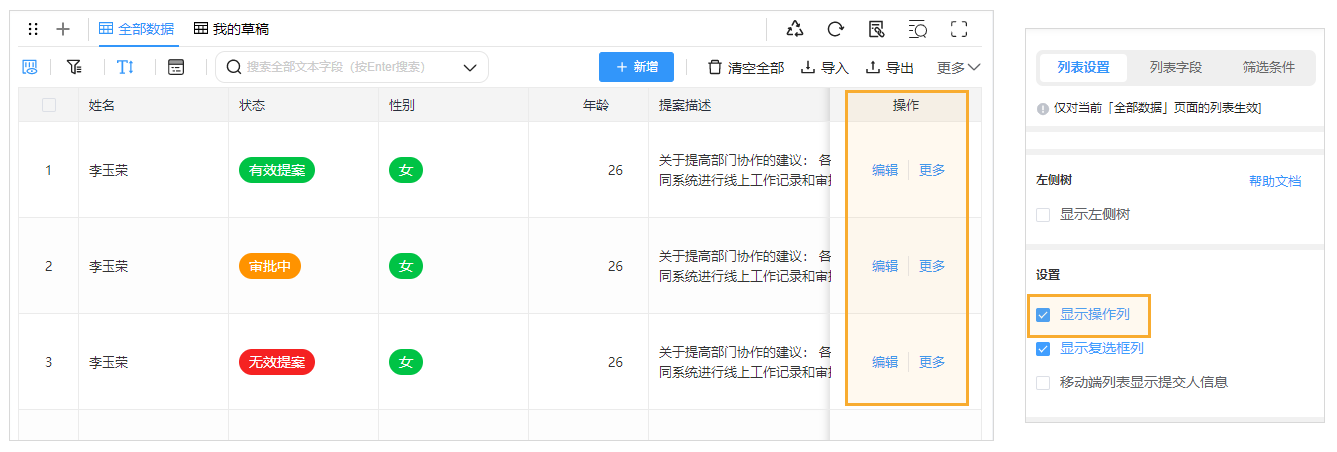Click the 女 tag in the 无效提案 row

406,362
